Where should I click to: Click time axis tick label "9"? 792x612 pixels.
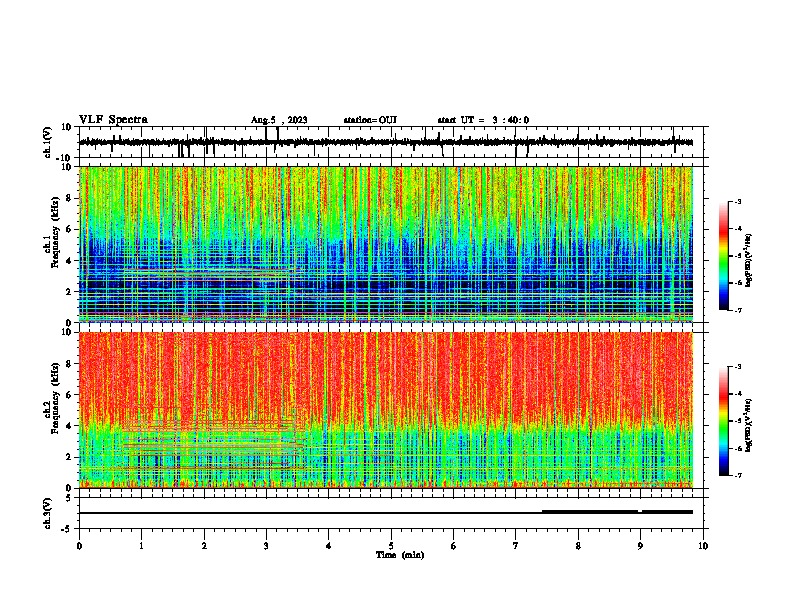pyautogui.click(x=640, y=545)
